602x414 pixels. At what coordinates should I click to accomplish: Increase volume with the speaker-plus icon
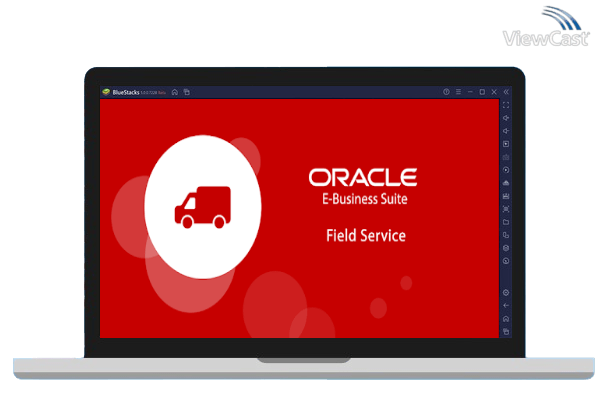pos(506,118)
